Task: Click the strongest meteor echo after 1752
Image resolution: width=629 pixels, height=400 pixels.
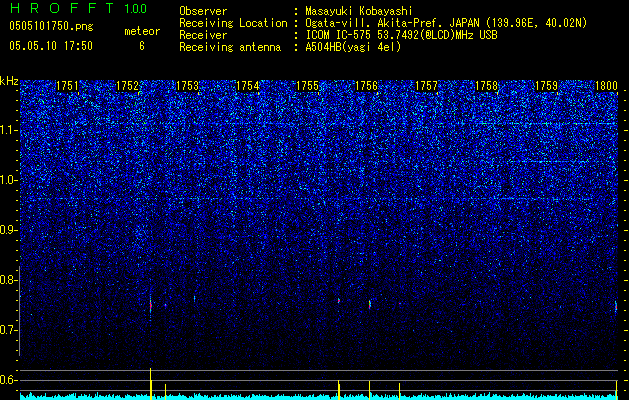Action: tap(151, 306)
